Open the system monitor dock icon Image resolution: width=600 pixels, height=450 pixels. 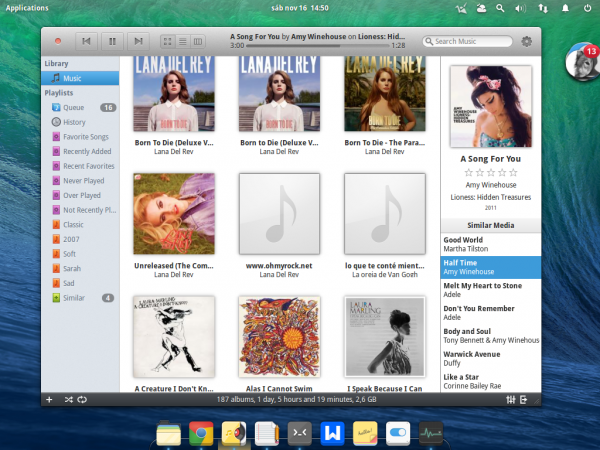click(x=431, y=434)
